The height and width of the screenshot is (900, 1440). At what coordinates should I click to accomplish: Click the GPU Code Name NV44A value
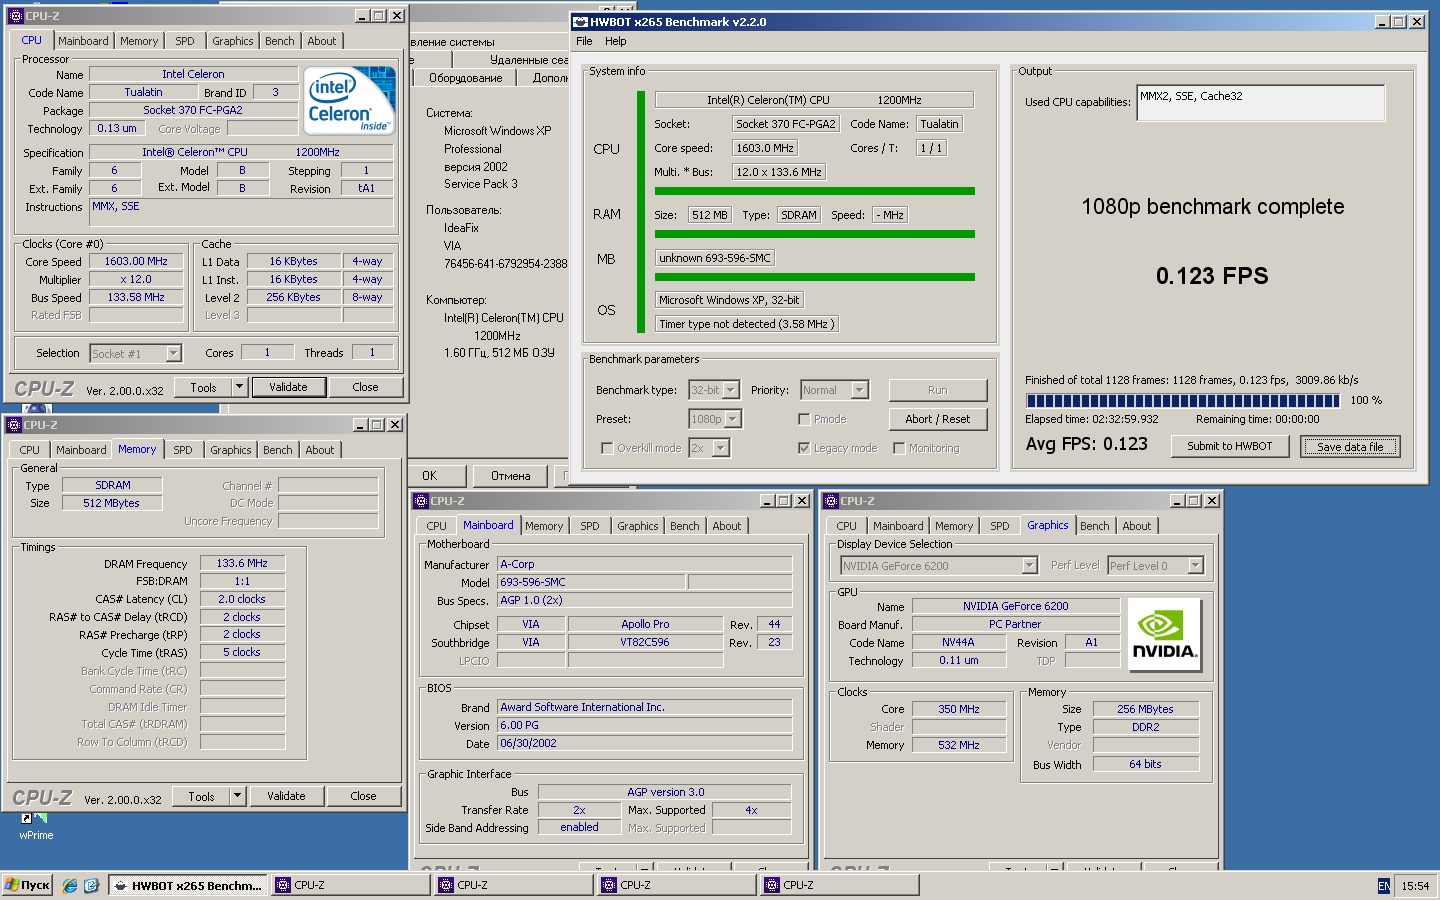(958, 643)
